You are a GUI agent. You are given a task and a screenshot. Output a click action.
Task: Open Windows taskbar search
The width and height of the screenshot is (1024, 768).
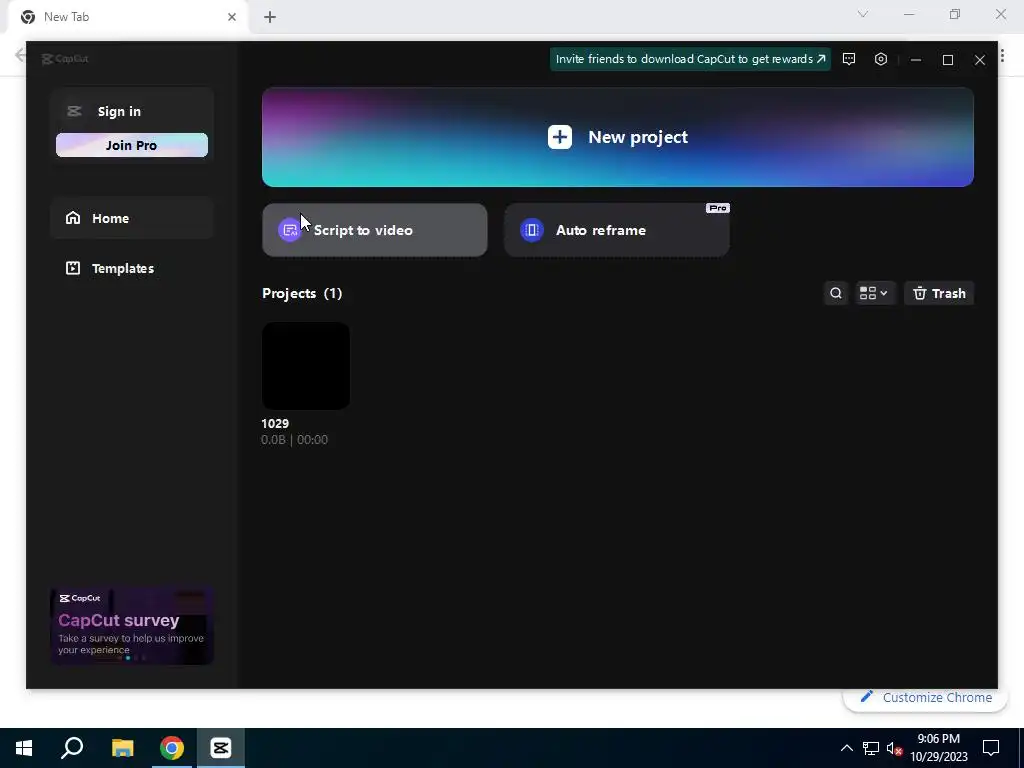pyautogui.click(x=72, y=748)
